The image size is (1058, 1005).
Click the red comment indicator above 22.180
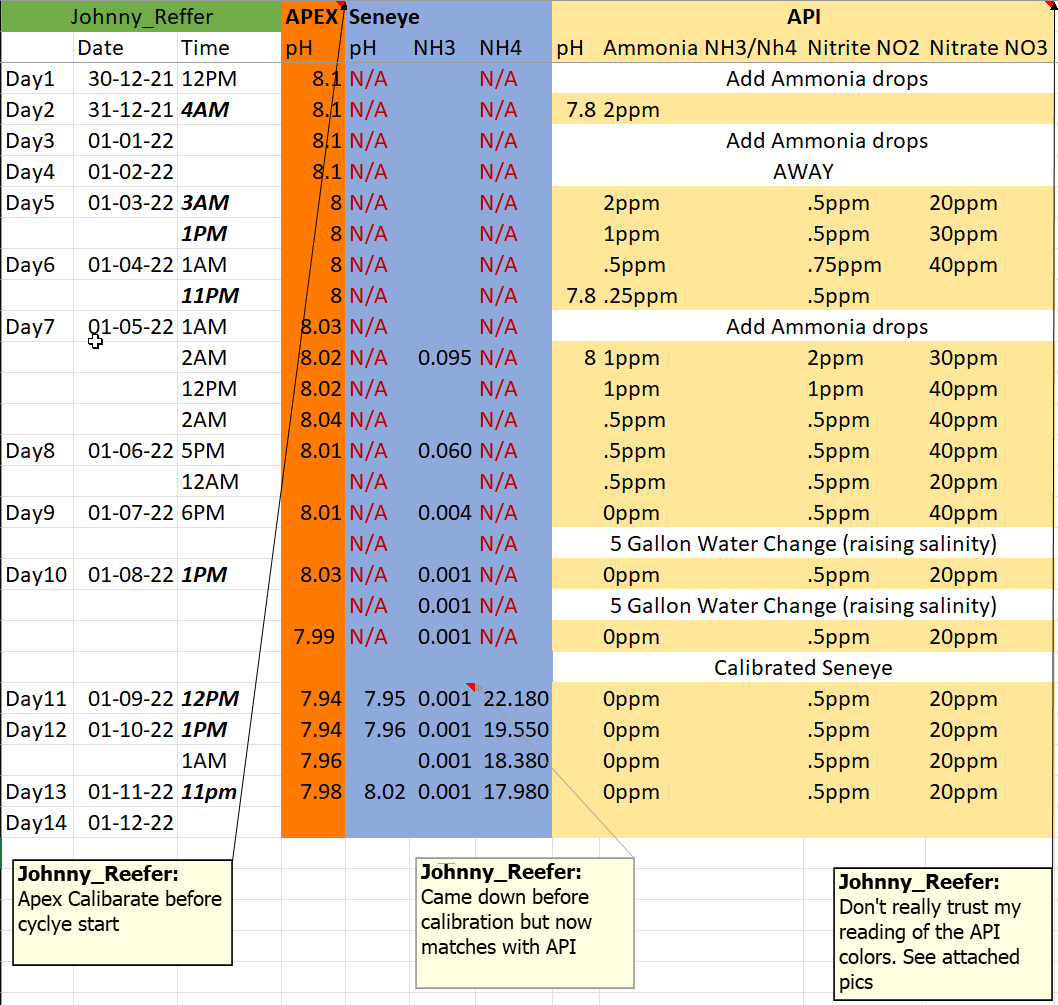click(471, 687)
